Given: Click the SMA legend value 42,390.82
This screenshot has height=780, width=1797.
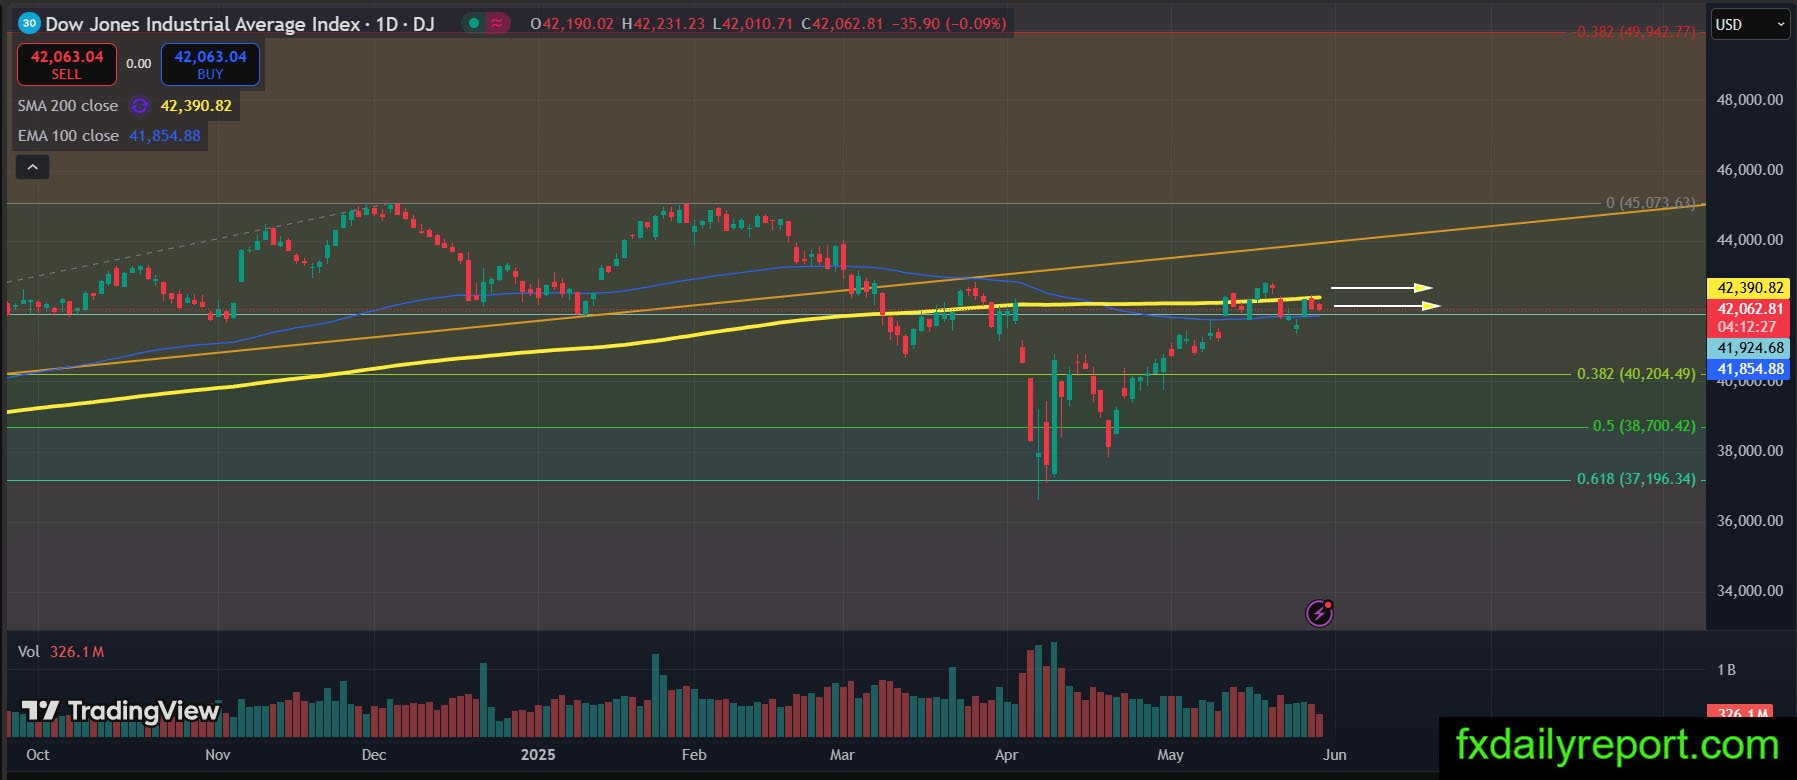Looking at the screenshot, I should point(196,106).
